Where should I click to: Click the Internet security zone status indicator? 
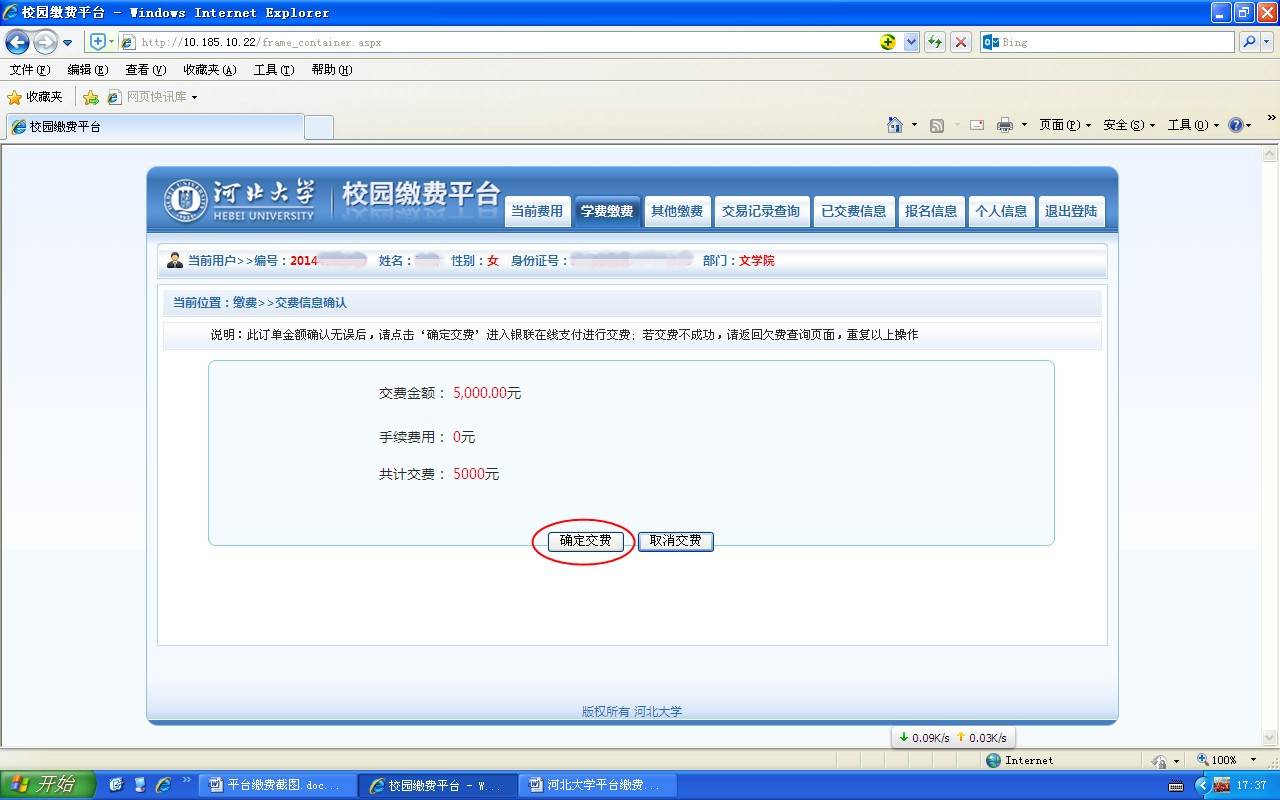click(1019, 760)
